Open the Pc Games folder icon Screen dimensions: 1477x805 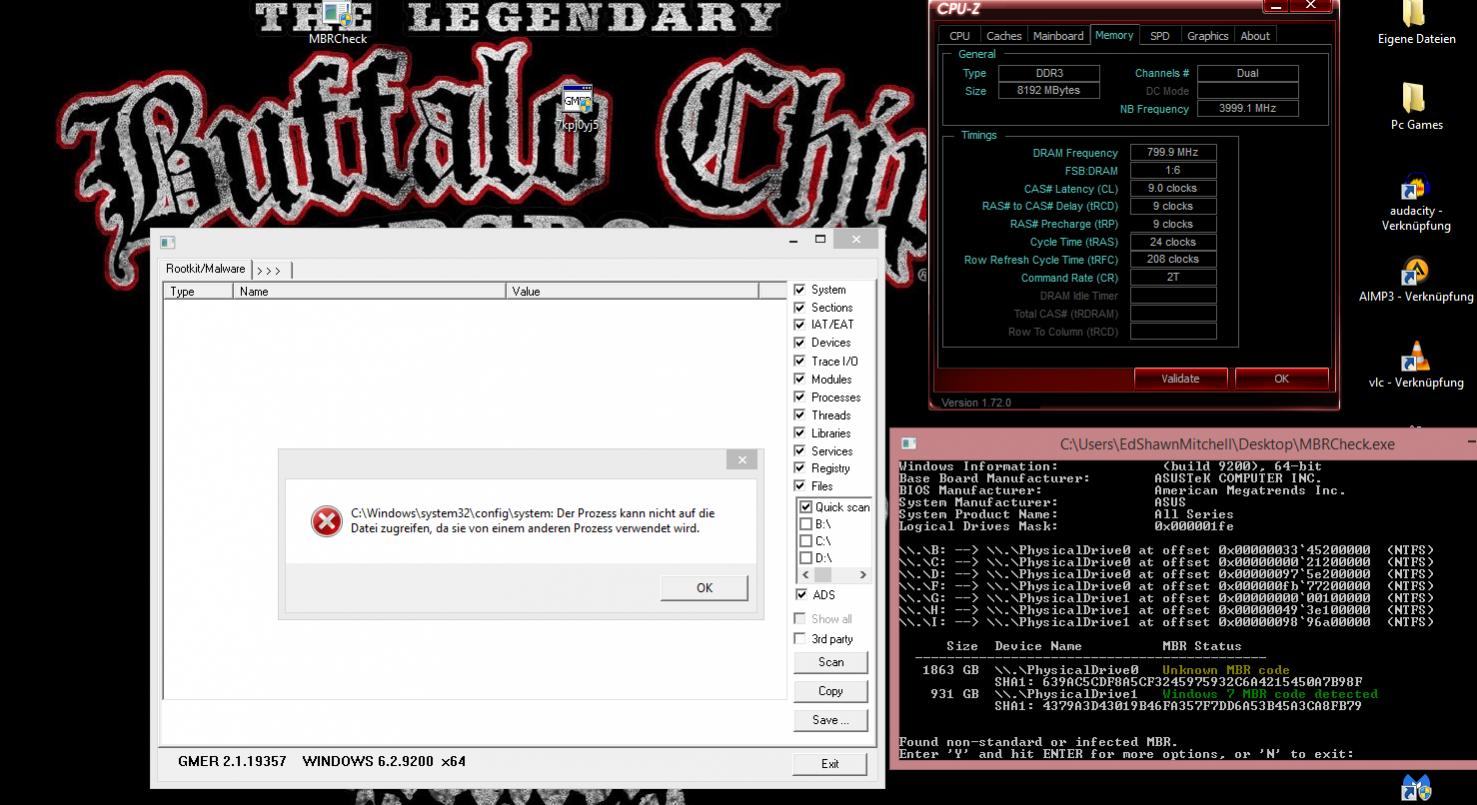1416,107
